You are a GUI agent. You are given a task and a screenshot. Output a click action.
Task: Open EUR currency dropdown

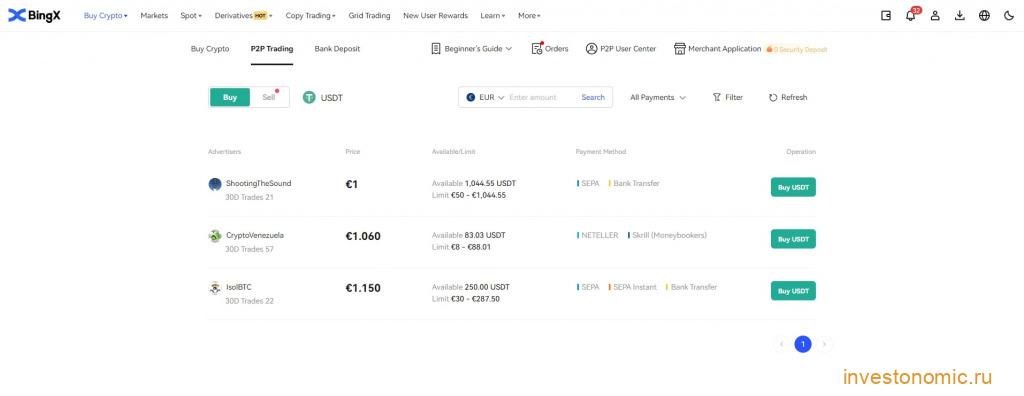point(486,97)
